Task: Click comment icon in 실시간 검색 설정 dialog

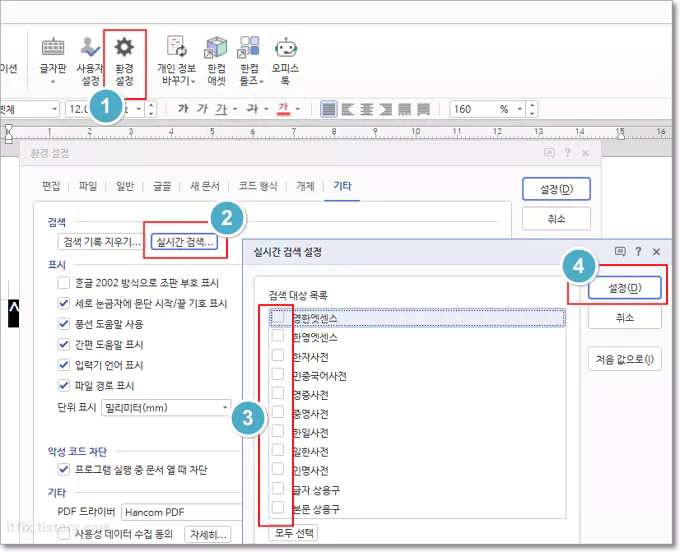Action: tap(620, 252)
